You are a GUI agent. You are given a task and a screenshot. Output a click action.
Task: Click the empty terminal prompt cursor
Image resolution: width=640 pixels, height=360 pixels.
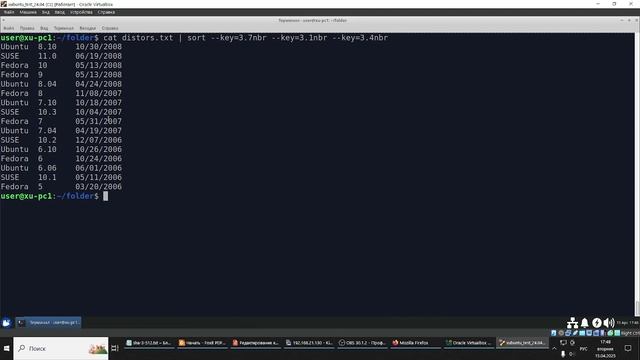tap(106, 196)
